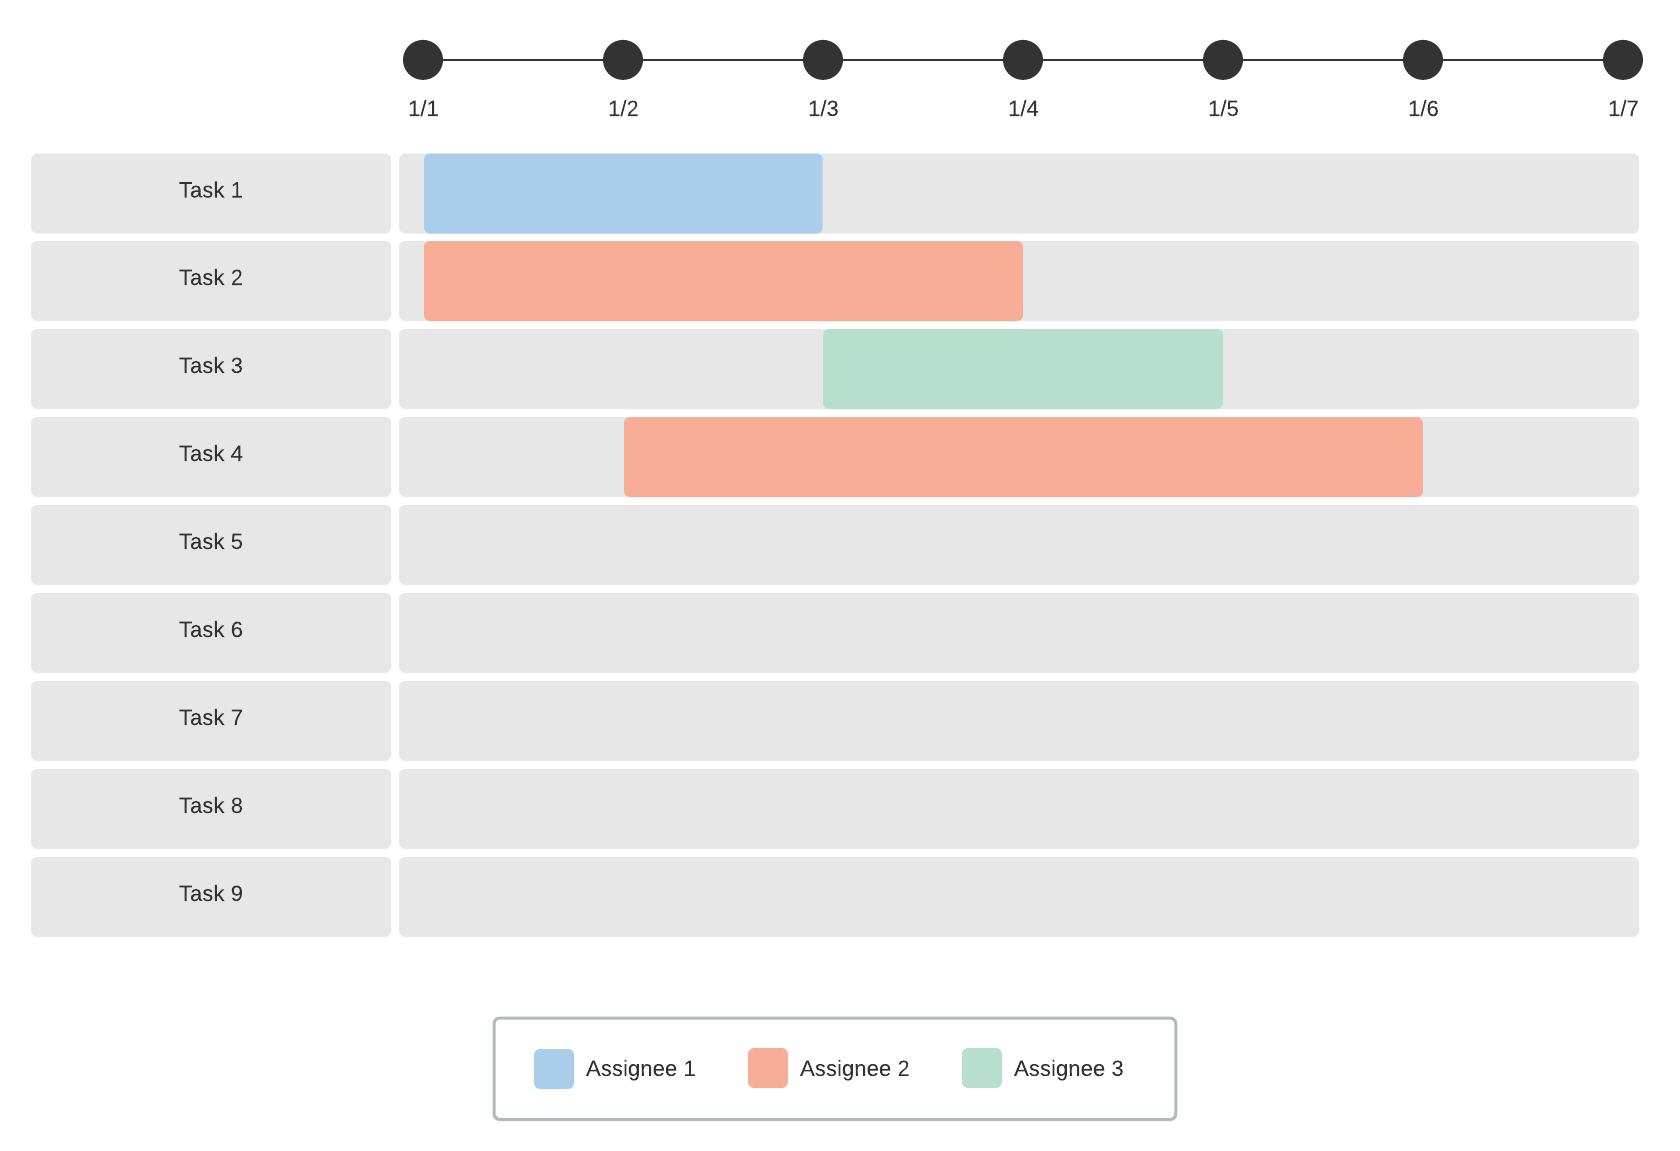Click the Task 9 label cell
Viewport: 1680px width, 1151px height.
pos(211,897)
